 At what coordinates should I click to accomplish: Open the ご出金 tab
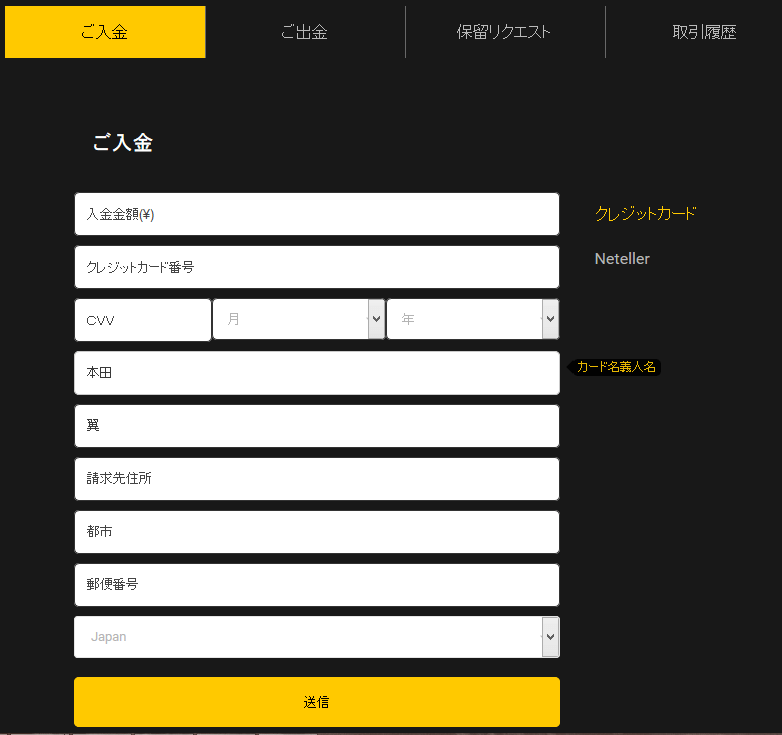pyautogui.click(x=305, y=32)
